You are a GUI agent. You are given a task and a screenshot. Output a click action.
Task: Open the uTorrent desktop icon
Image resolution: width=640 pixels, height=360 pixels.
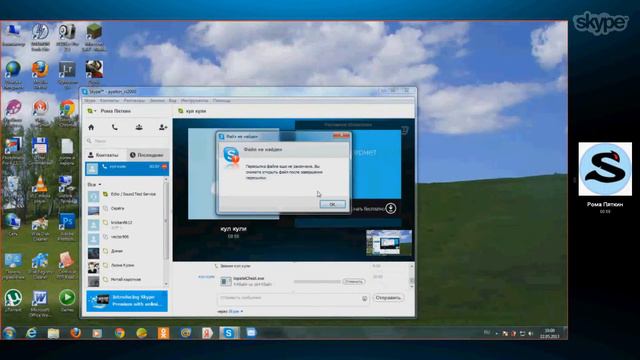click(x=13, y=301)
